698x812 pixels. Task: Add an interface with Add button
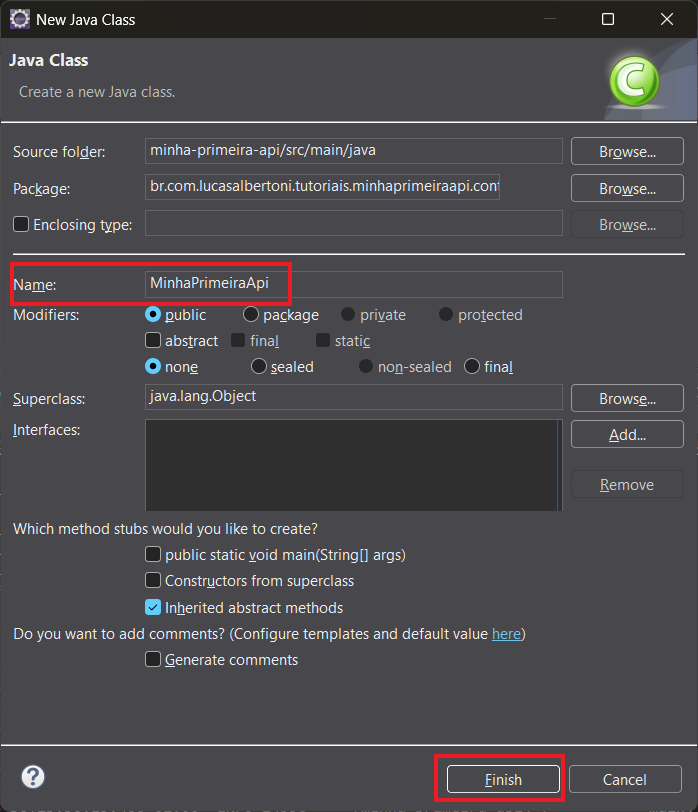click(x=627, y=435)
